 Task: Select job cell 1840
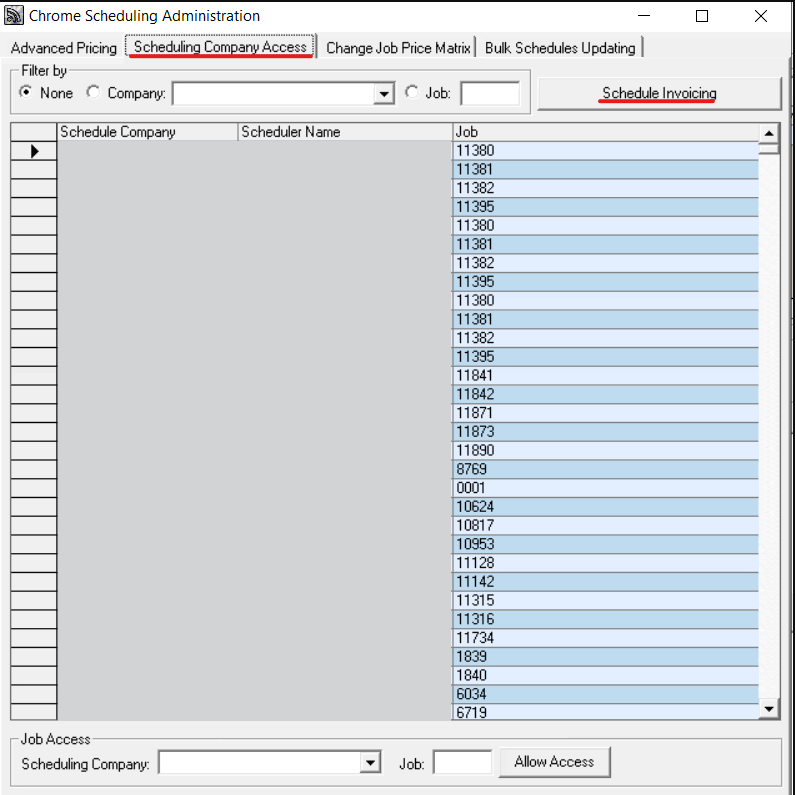(605, 676)
